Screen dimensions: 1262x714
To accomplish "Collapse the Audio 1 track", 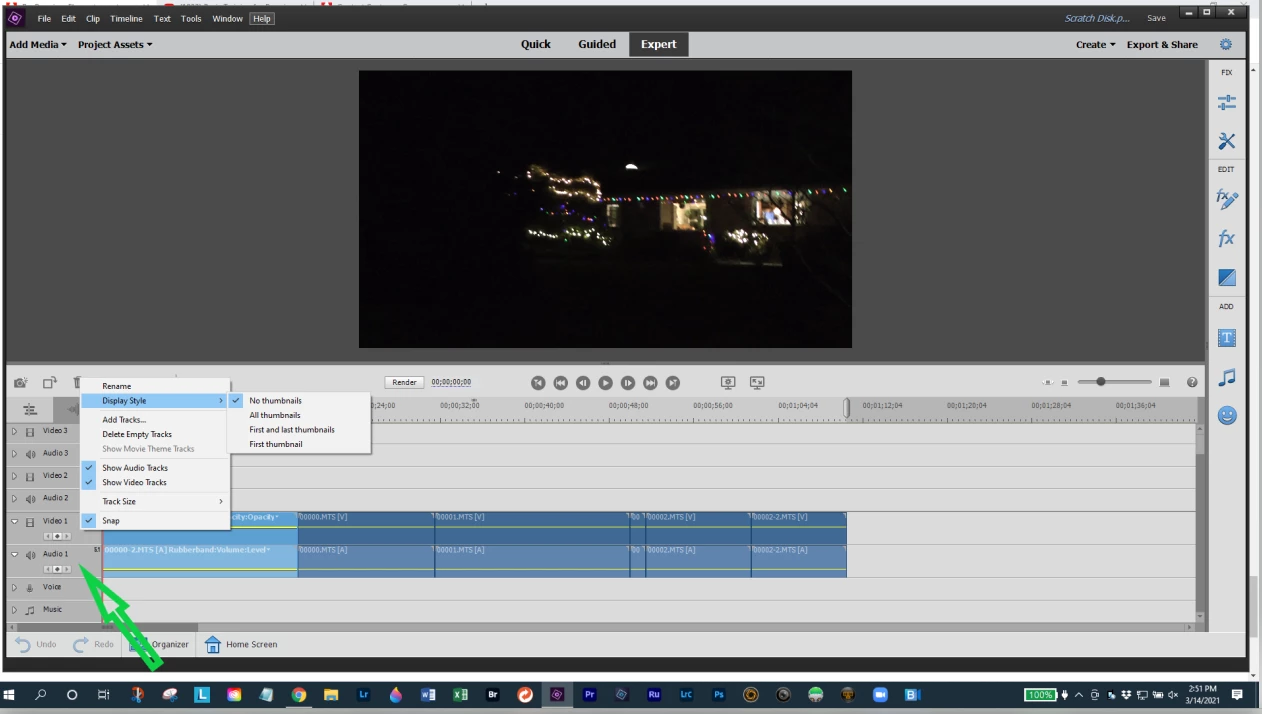I will click(x=14, y=554).
